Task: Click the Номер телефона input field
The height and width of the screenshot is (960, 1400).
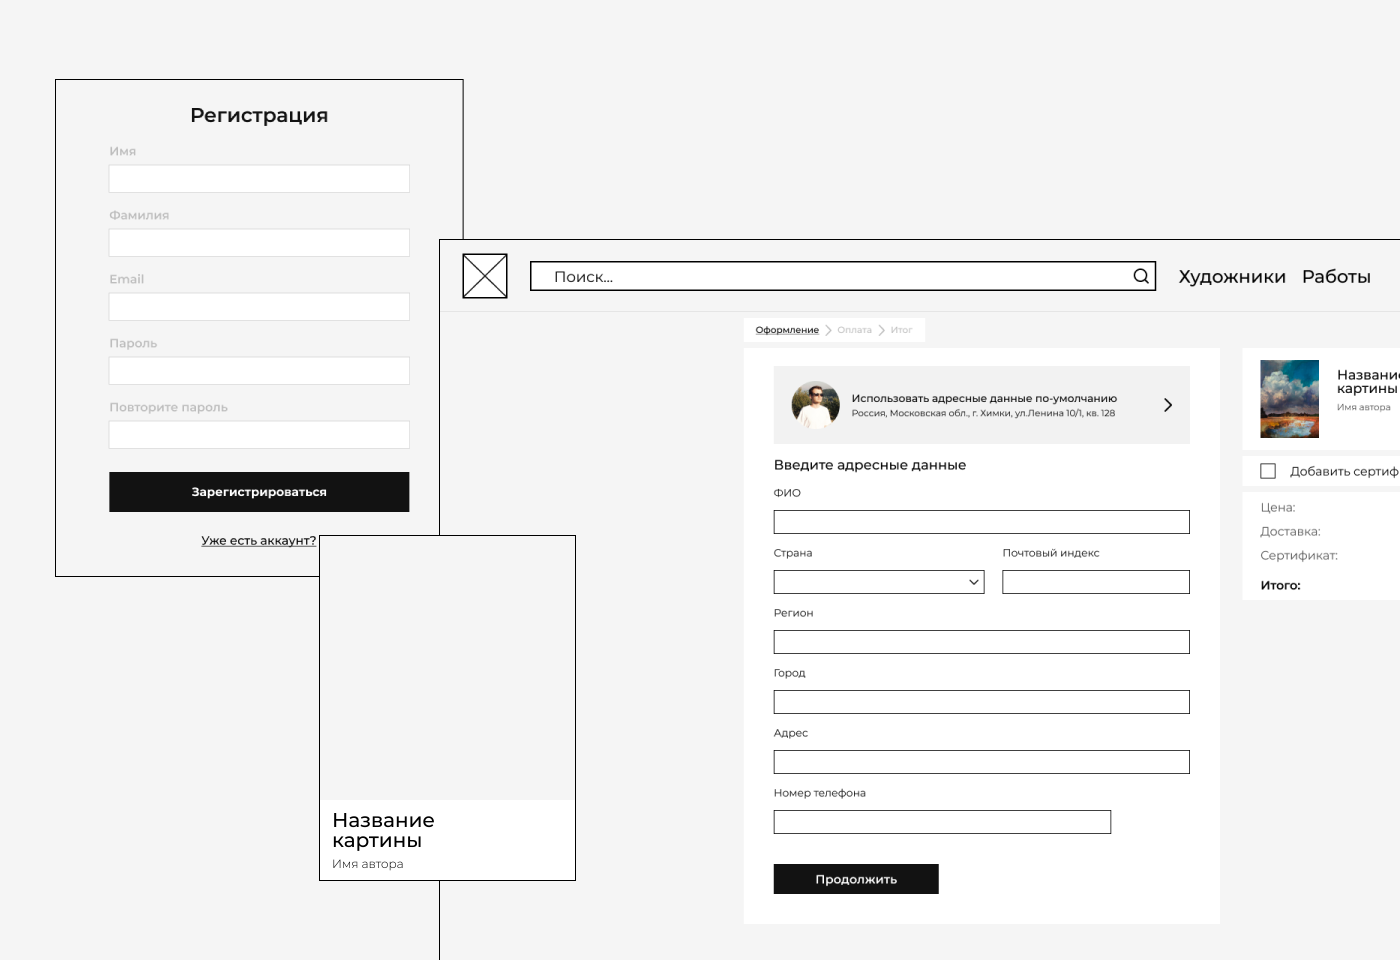Action: click(x=942, y=822)
